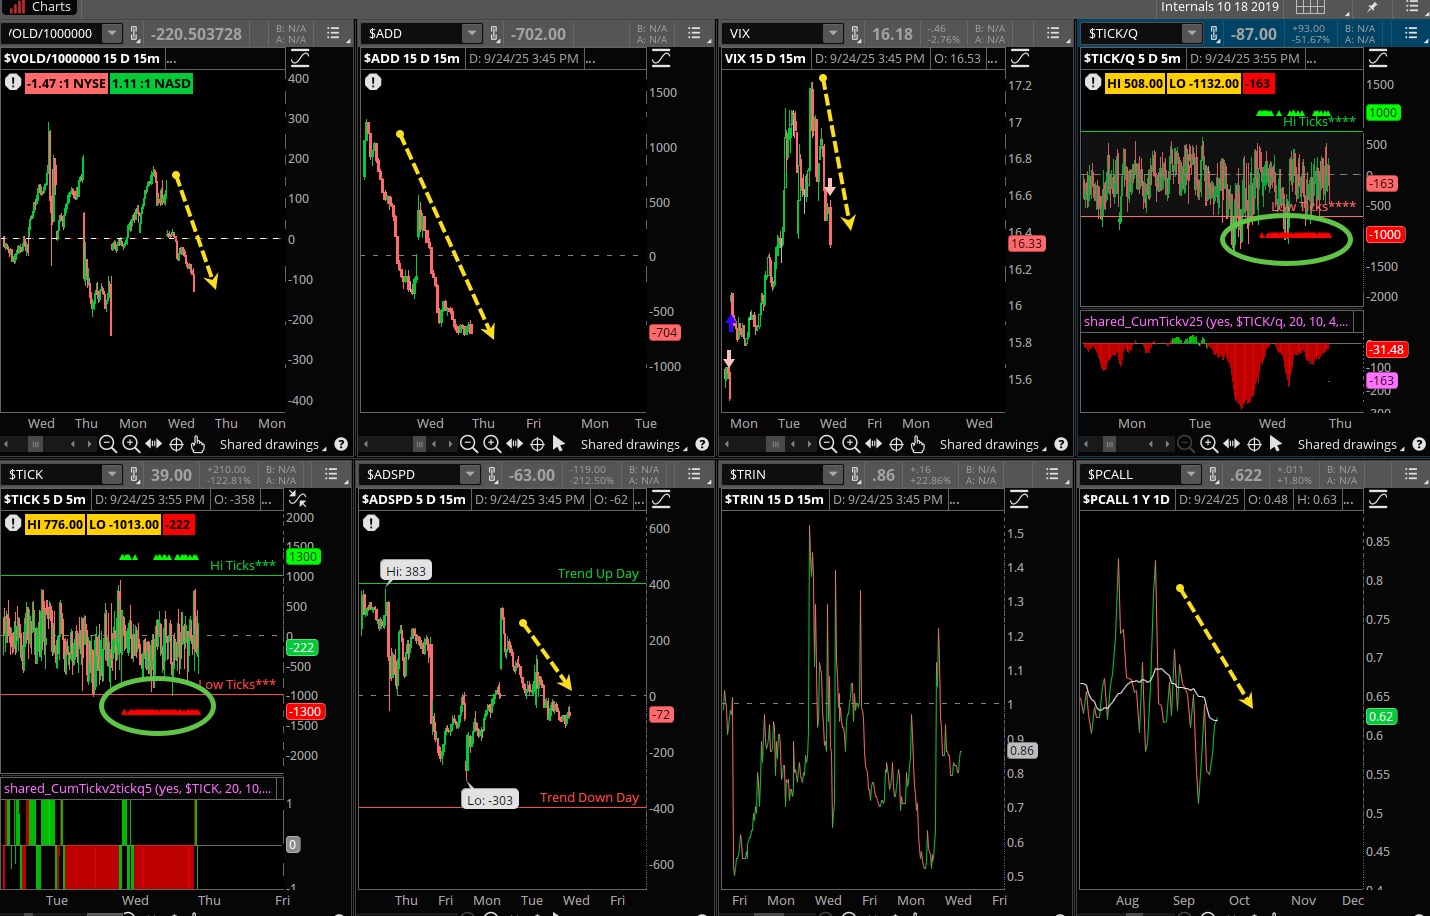
Task: Click the pin icon in top bar
Action: (x=1372, y=7)
